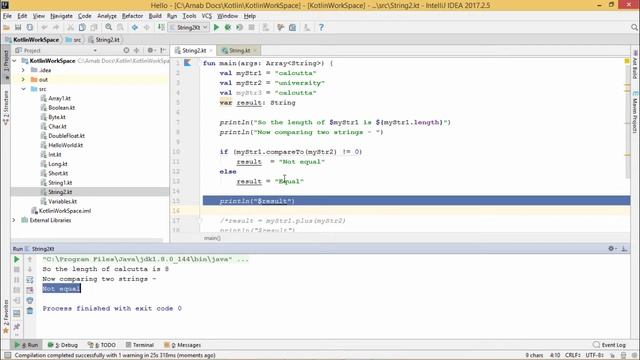Collapse the src folder
The image size is (640, 360).
[x=23, y=89]
